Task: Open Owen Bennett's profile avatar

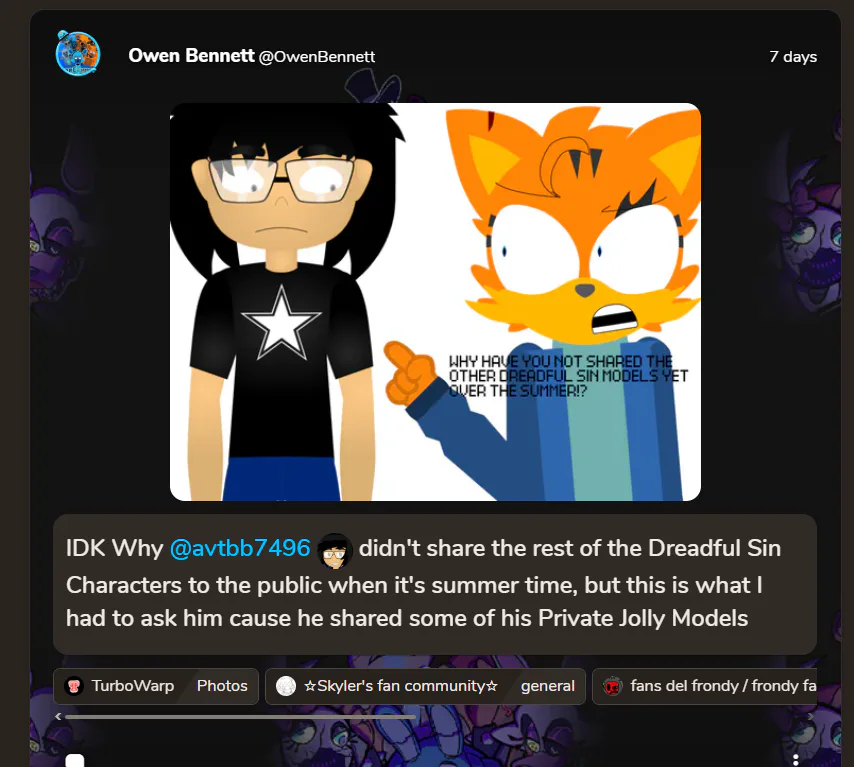Action: coord(78,53)
